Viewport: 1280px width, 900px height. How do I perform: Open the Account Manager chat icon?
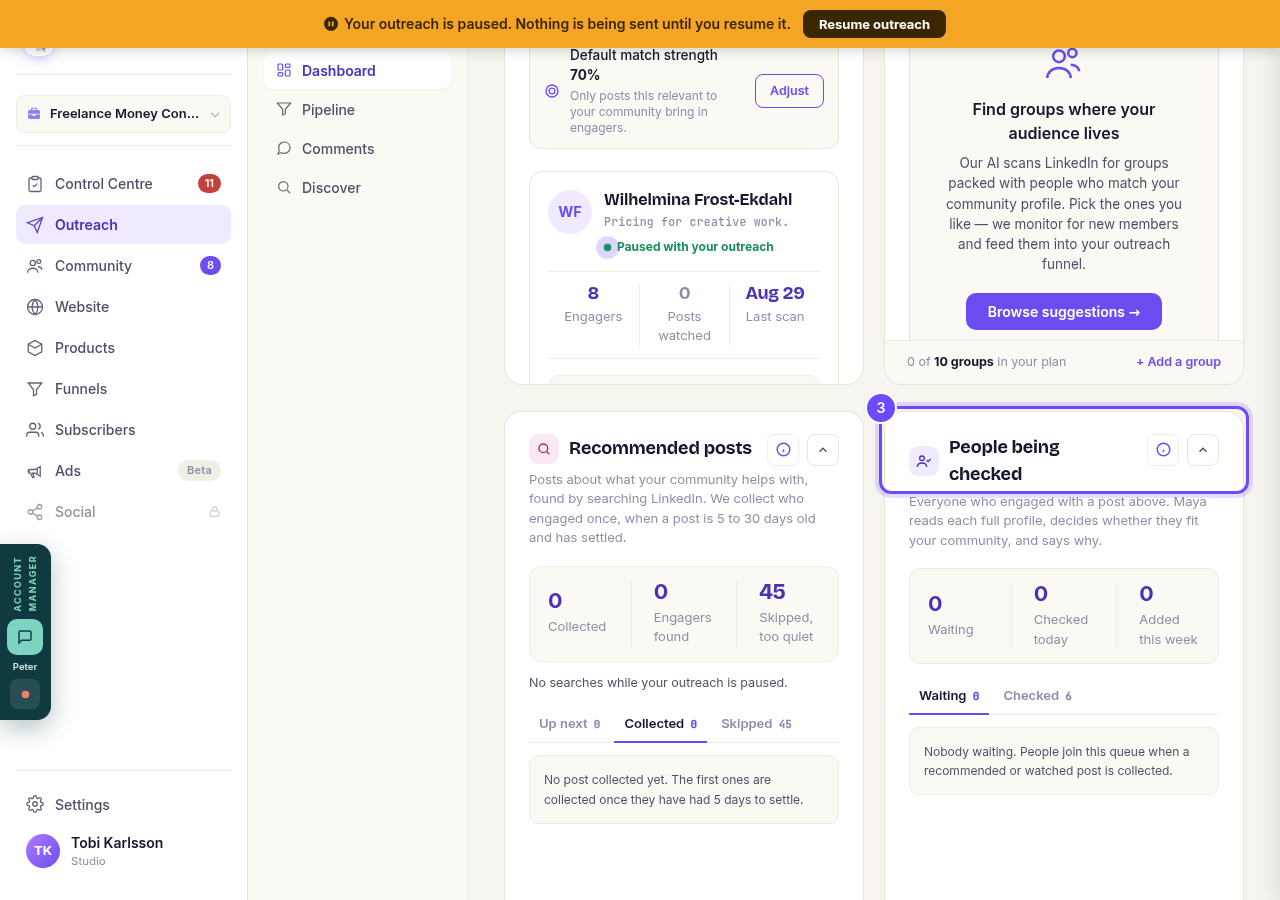click(25, 637)
